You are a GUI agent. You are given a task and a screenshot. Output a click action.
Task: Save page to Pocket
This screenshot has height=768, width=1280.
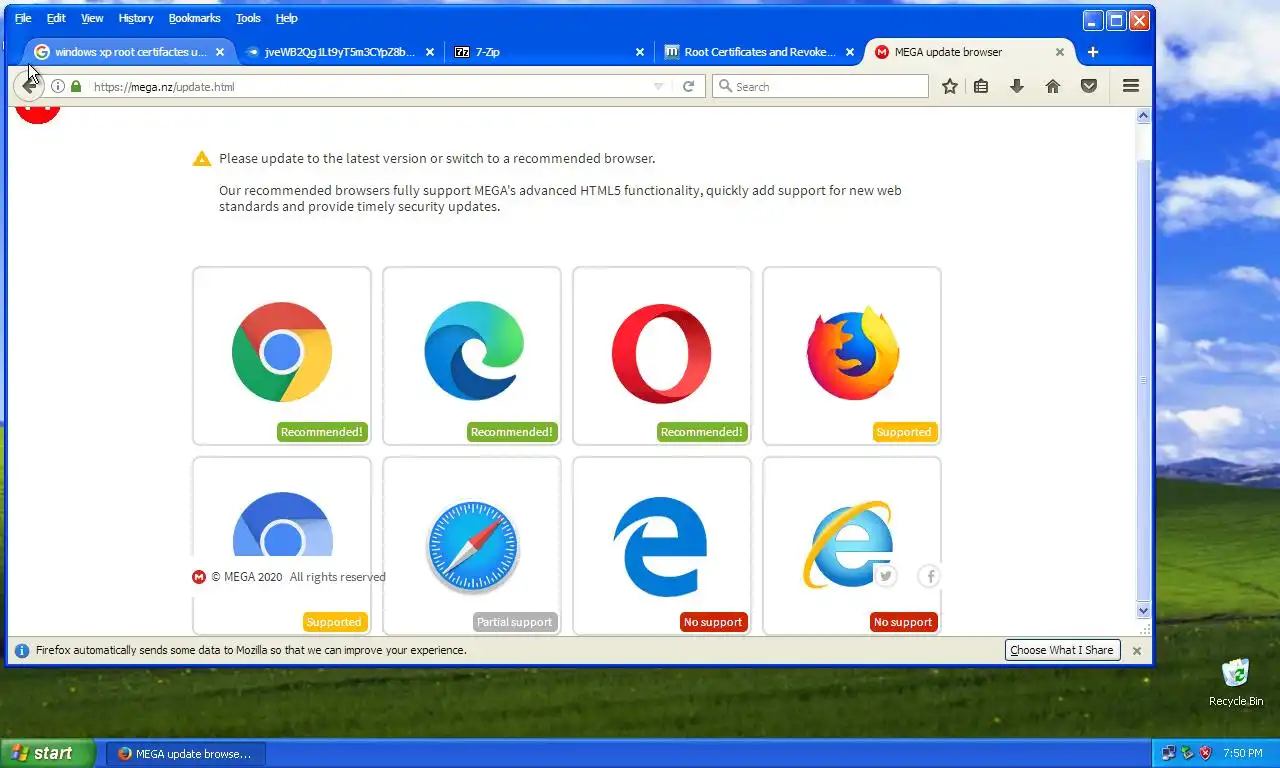[x=1089, y=87]
